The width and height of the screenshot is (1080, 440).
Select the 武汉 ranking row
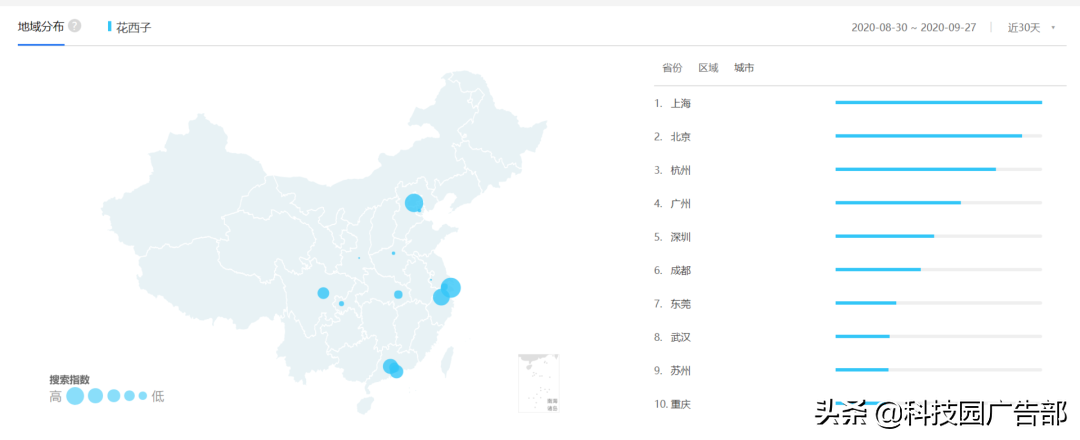848,337
